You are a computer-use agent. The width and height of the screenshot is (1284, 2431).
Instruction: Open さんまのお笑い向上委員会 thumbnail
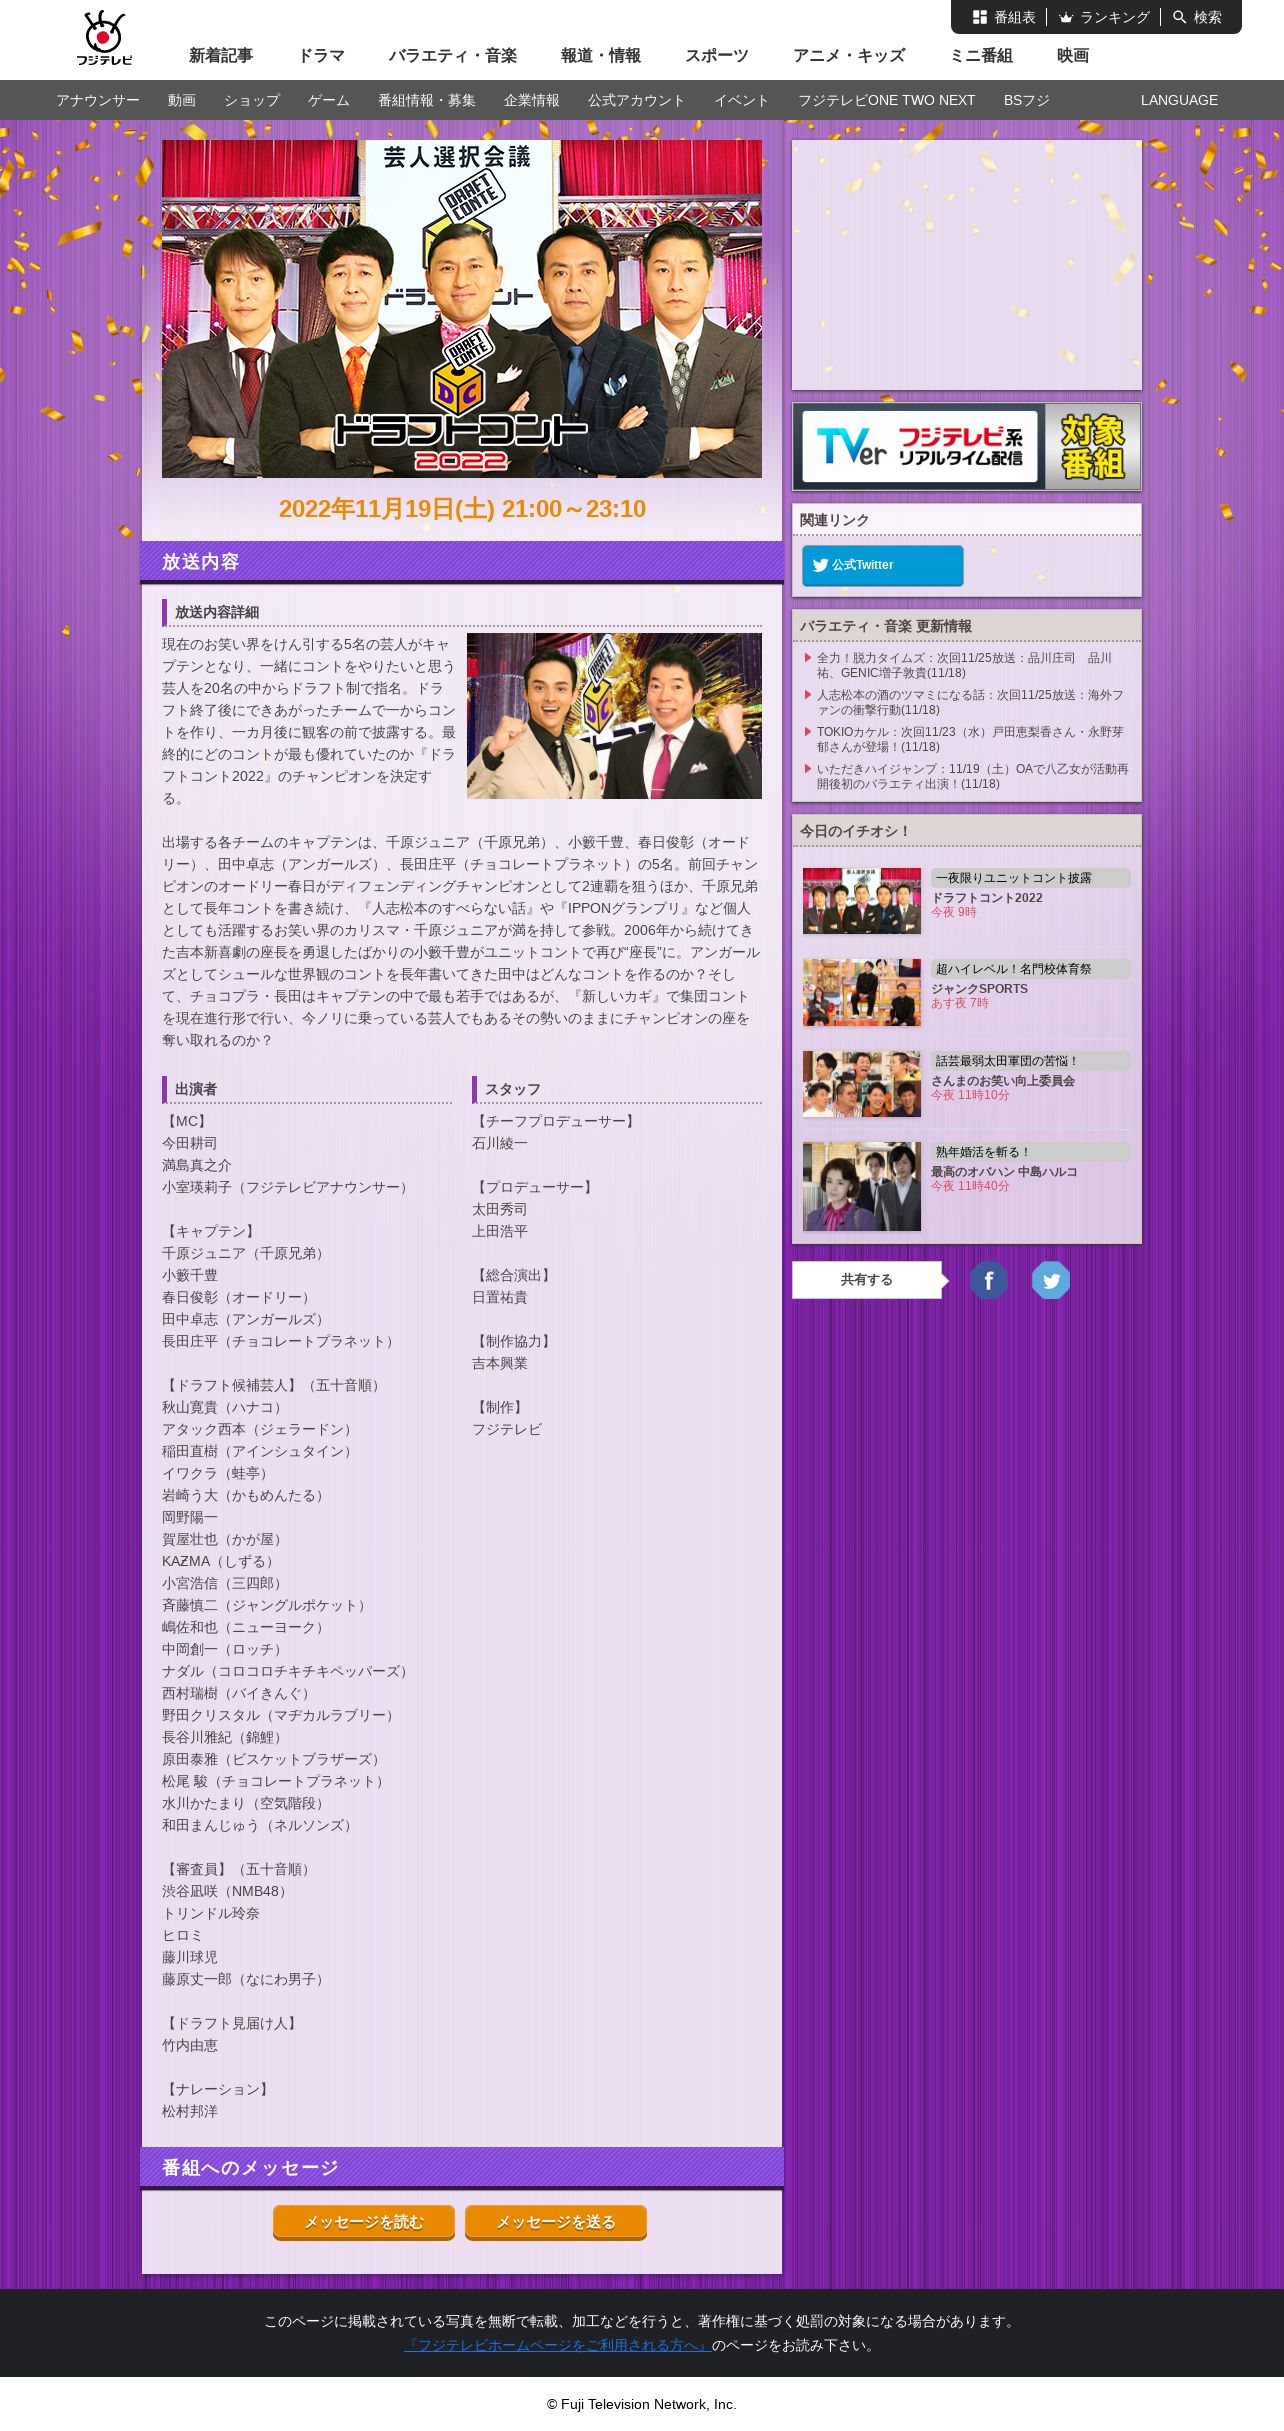pos(862,1084)
